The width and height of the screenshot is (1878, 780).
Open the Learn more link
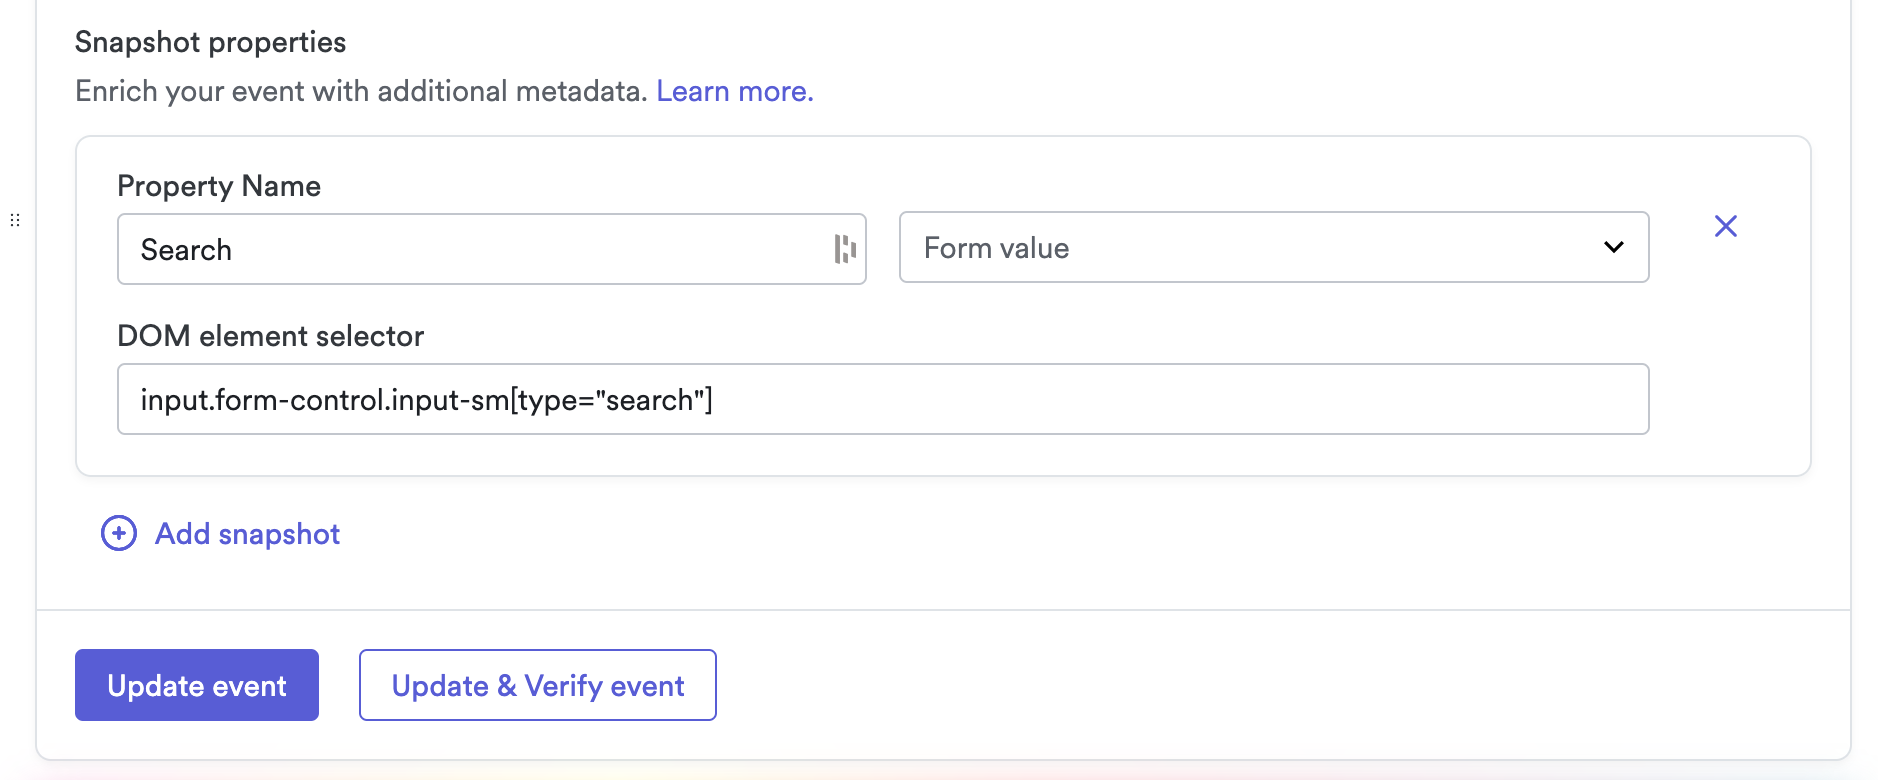735,91
